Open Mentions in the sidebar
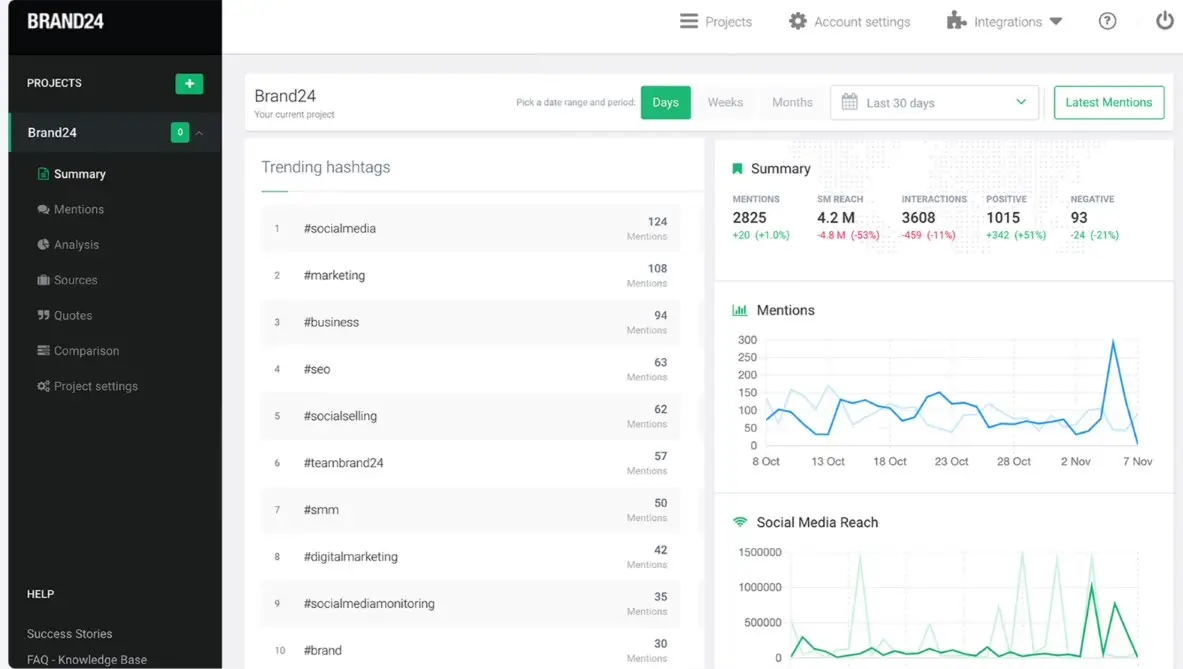 [x=78, y=209]
